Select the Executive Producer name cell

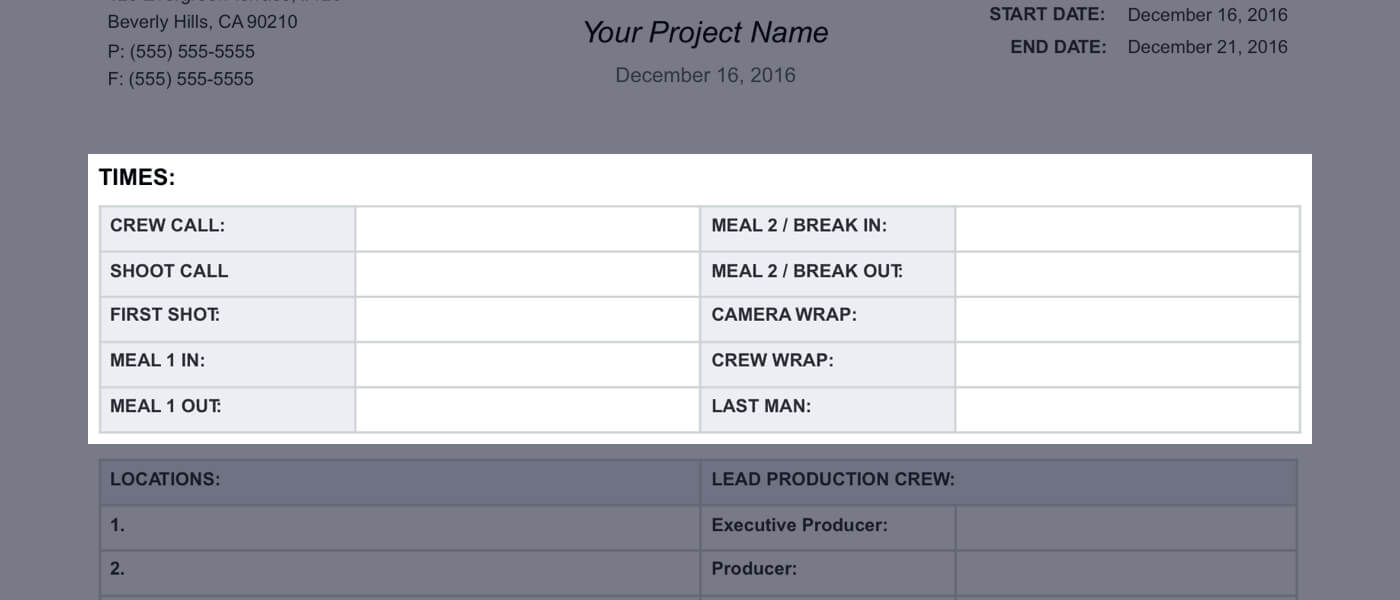(x=1126, y=526)
